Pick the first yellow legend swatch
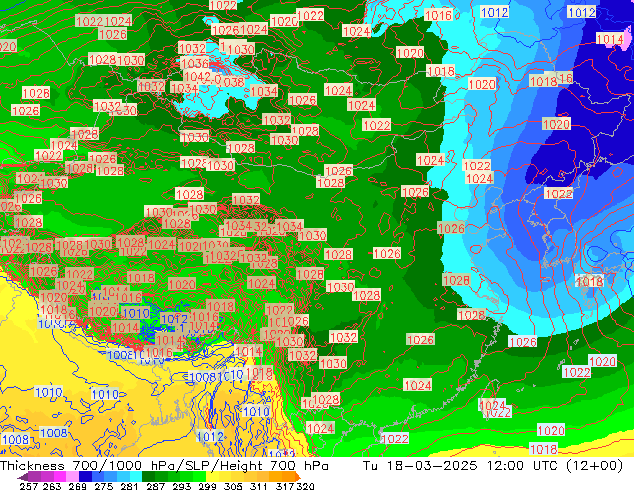Image resolution: width=634 pixels, height=490 pixels. click(212, 476)
